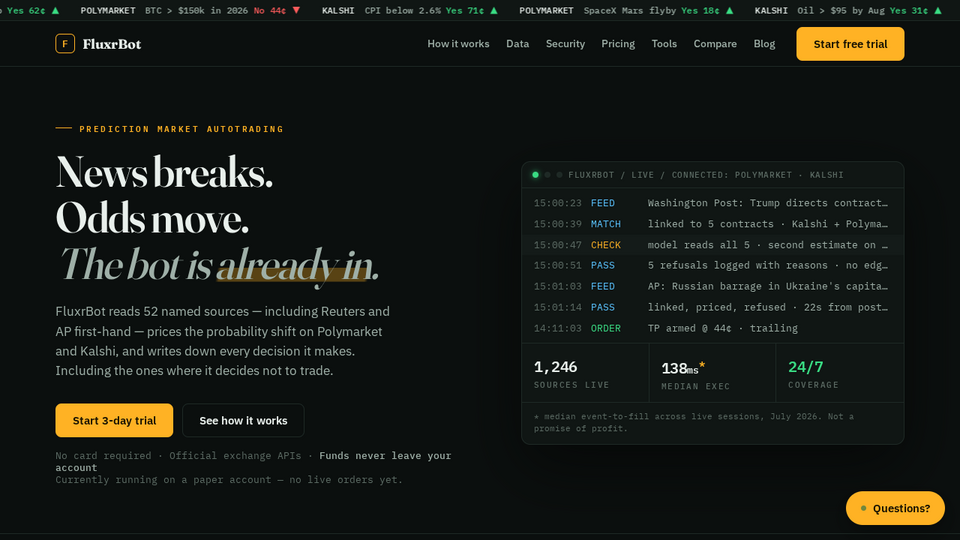The height and width of the screenshot is (540, 960).
Task: Select ticker item BTC > $150k in 2026
Action: [x=197, y=10]
